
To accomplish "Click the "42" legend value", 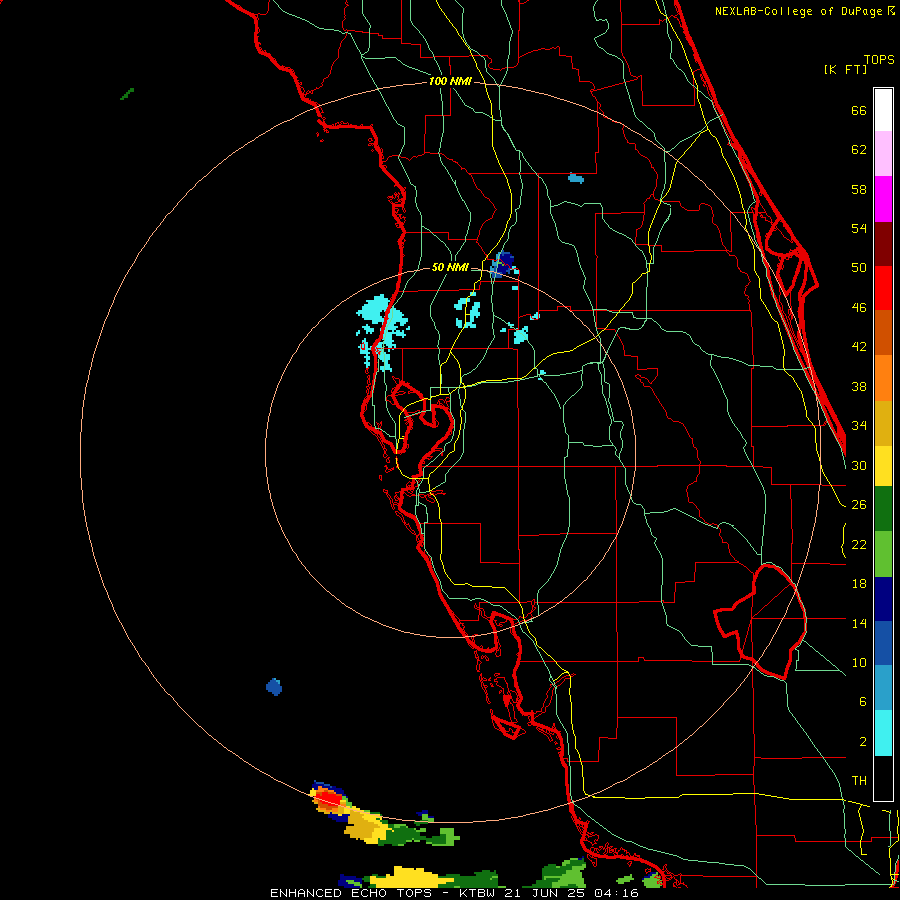I will (859, 347).
